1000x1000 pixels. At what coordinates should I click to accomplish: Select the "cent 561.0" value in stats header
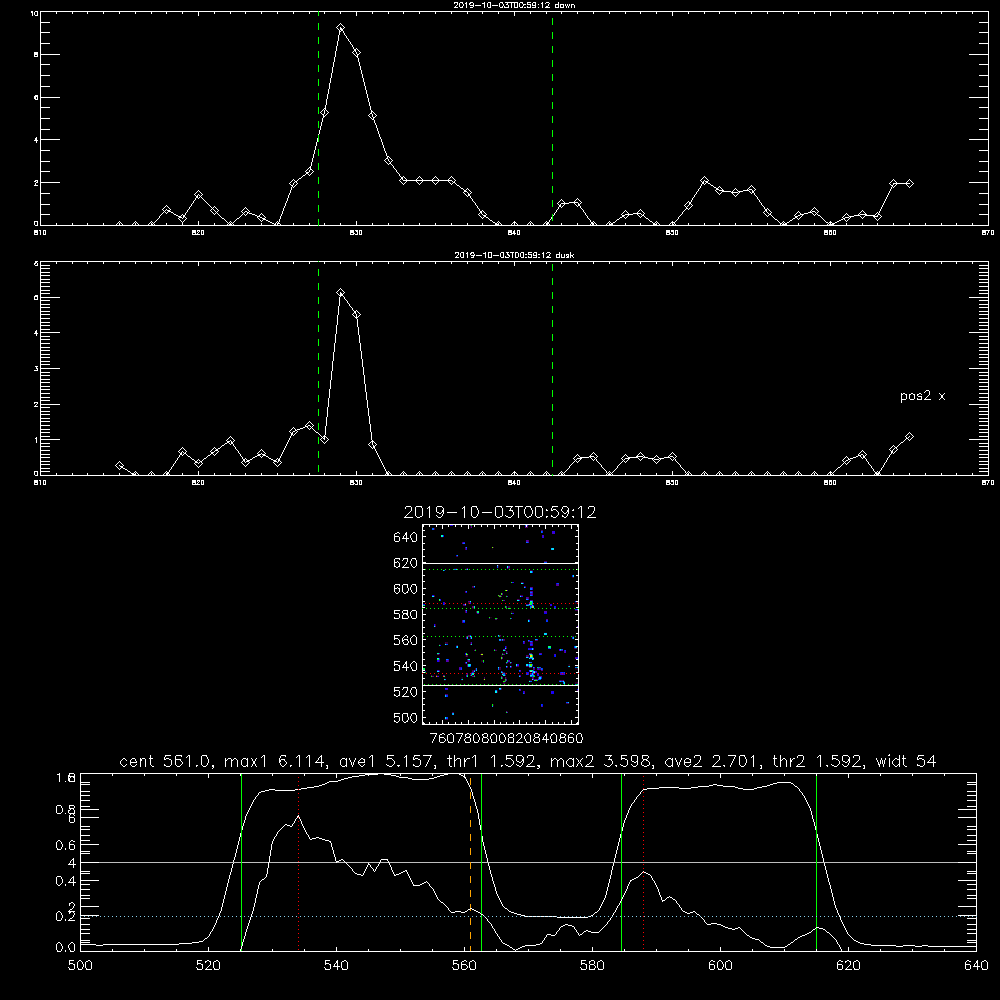(x=165, y=761)
